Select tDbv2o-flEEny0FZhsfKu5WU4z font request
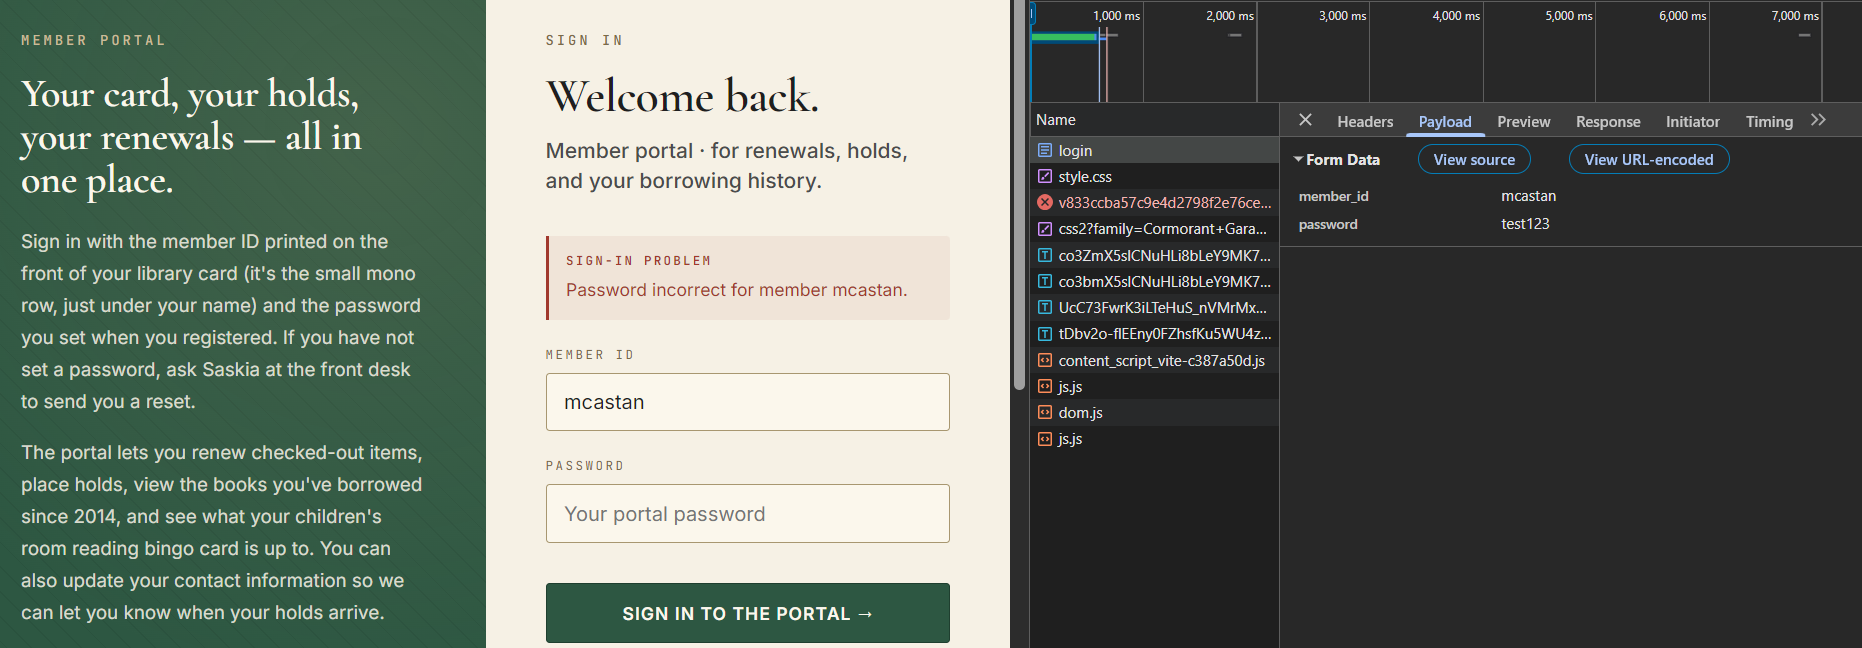Viewport: 1862px width, 648px height. (1154, 333)
